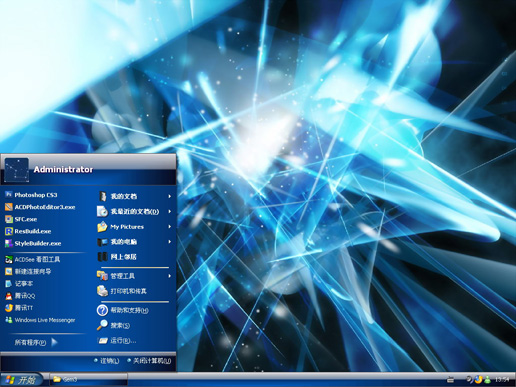
Task: Click the turn off computer button
Action: click(149, 361)
